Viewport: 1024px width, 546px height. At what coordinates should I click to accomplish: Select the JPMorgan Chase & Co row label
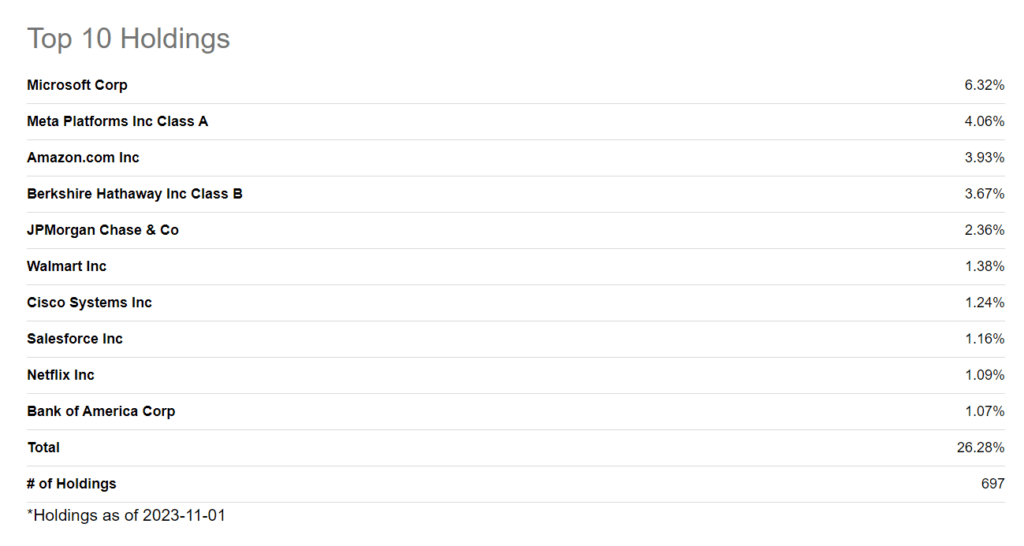102,230
